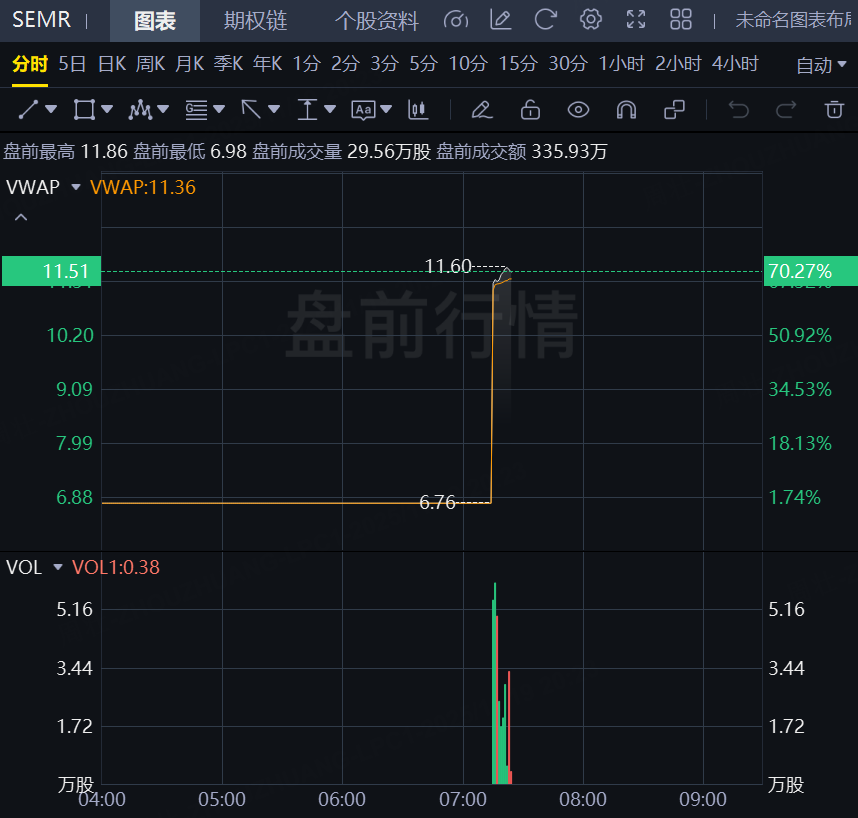858x818 pixels.
Task: Open the VOL indicator dropdown
Action: 58,567
